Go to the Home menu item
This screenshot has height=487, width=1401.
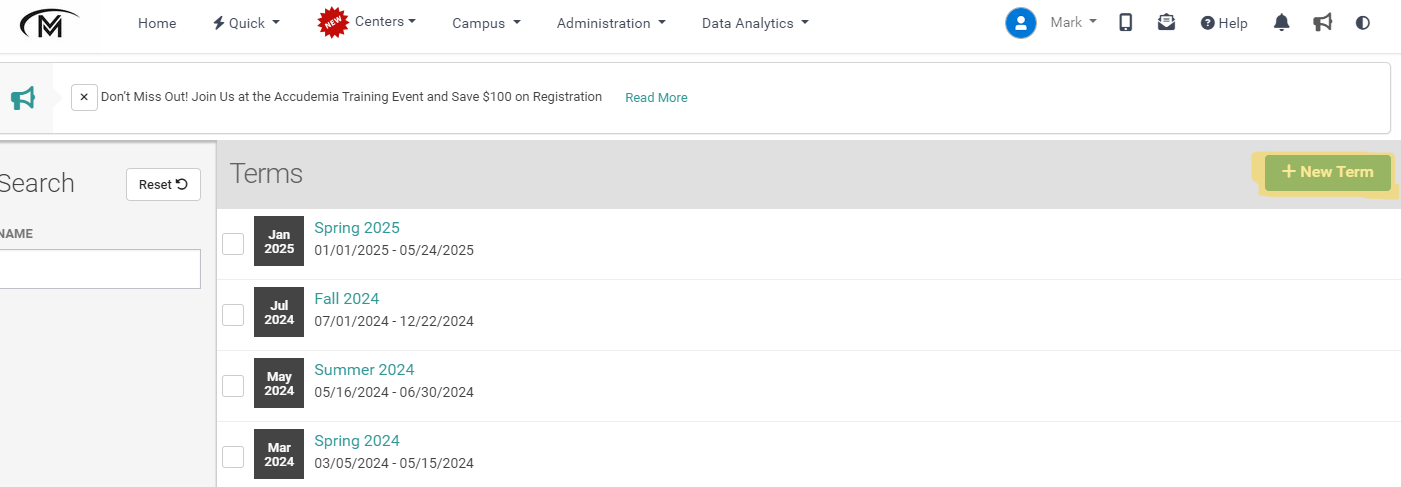[157, 23]
